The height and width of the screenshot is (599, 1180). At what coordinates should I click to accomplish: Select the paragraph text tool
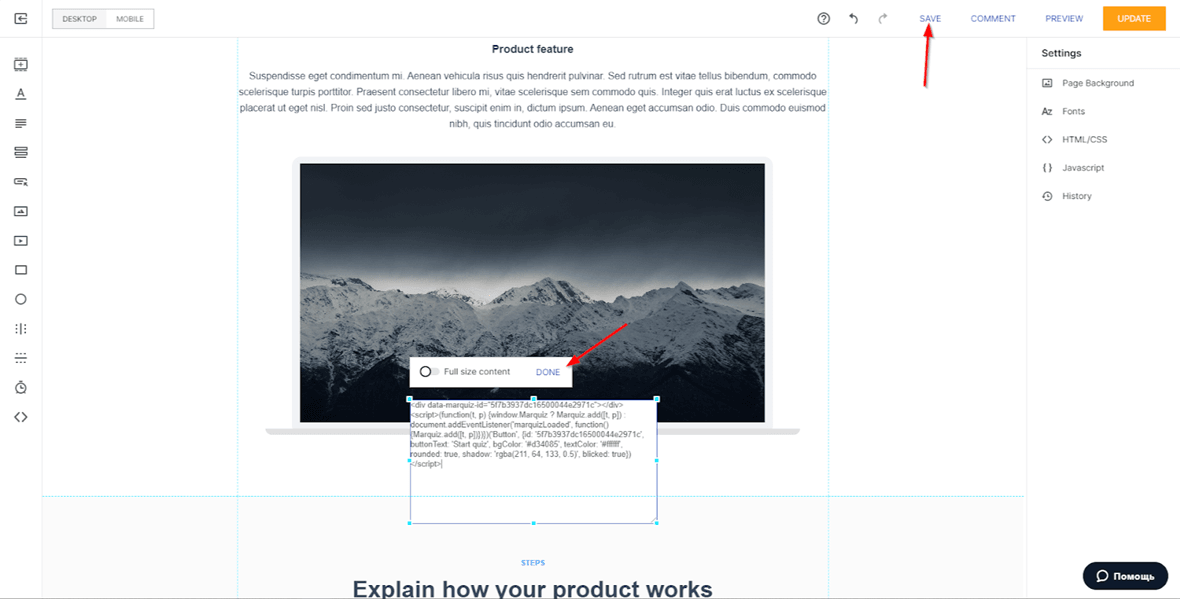pos(21,123)
